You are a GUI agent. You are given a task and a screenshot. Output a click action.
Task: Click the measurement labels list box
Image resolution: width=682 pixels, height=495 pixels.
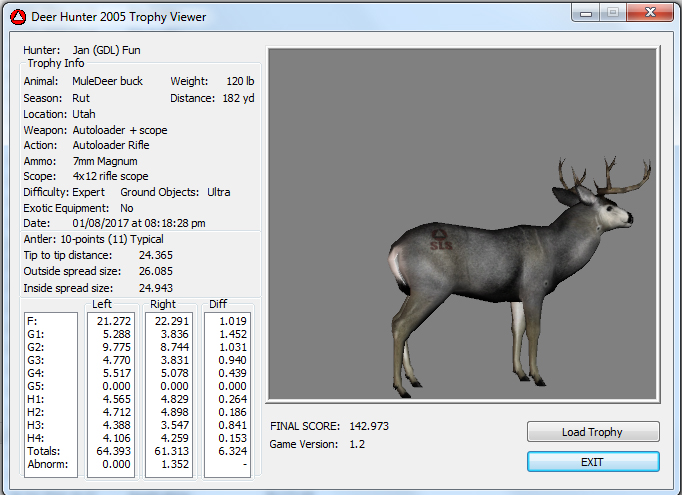click(50, 393)
